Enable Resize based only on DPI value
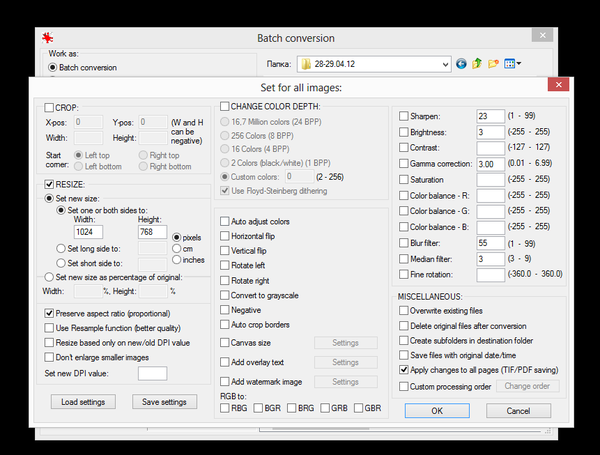600x455 pixels. (49, 342)
